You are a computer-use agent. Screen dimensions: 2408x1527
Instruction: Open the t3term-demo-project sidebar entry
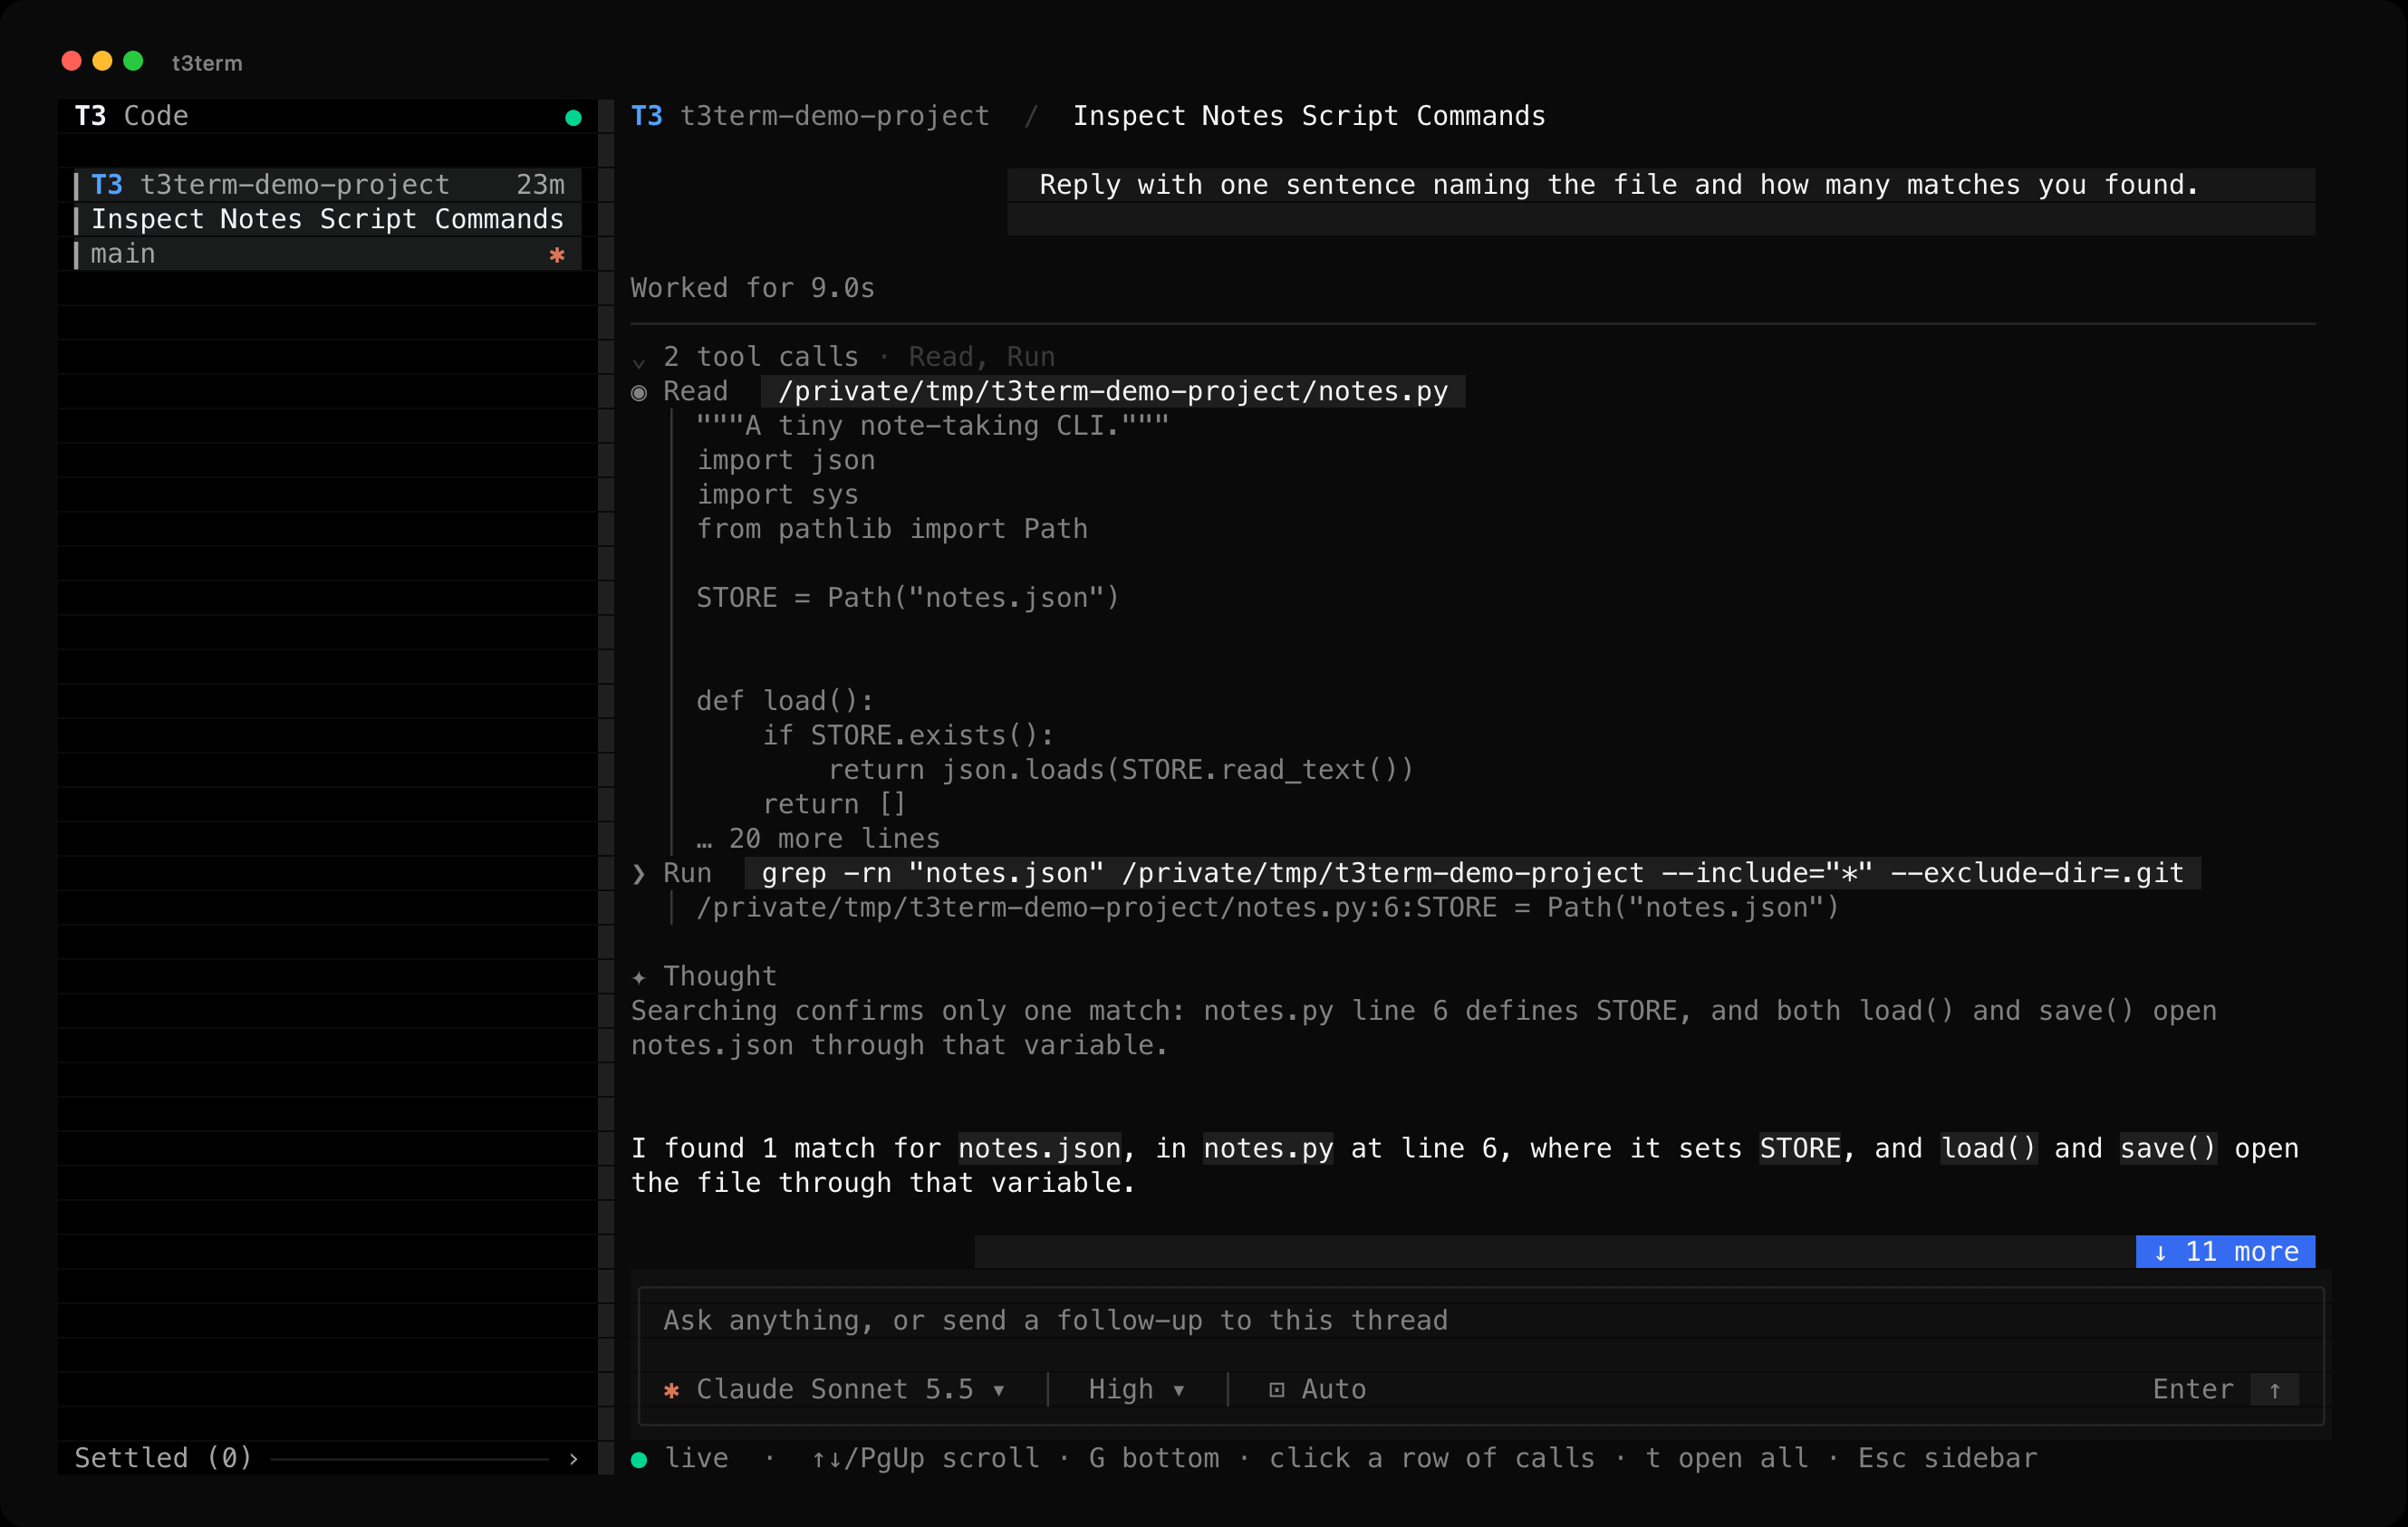(x=328, y=185)
